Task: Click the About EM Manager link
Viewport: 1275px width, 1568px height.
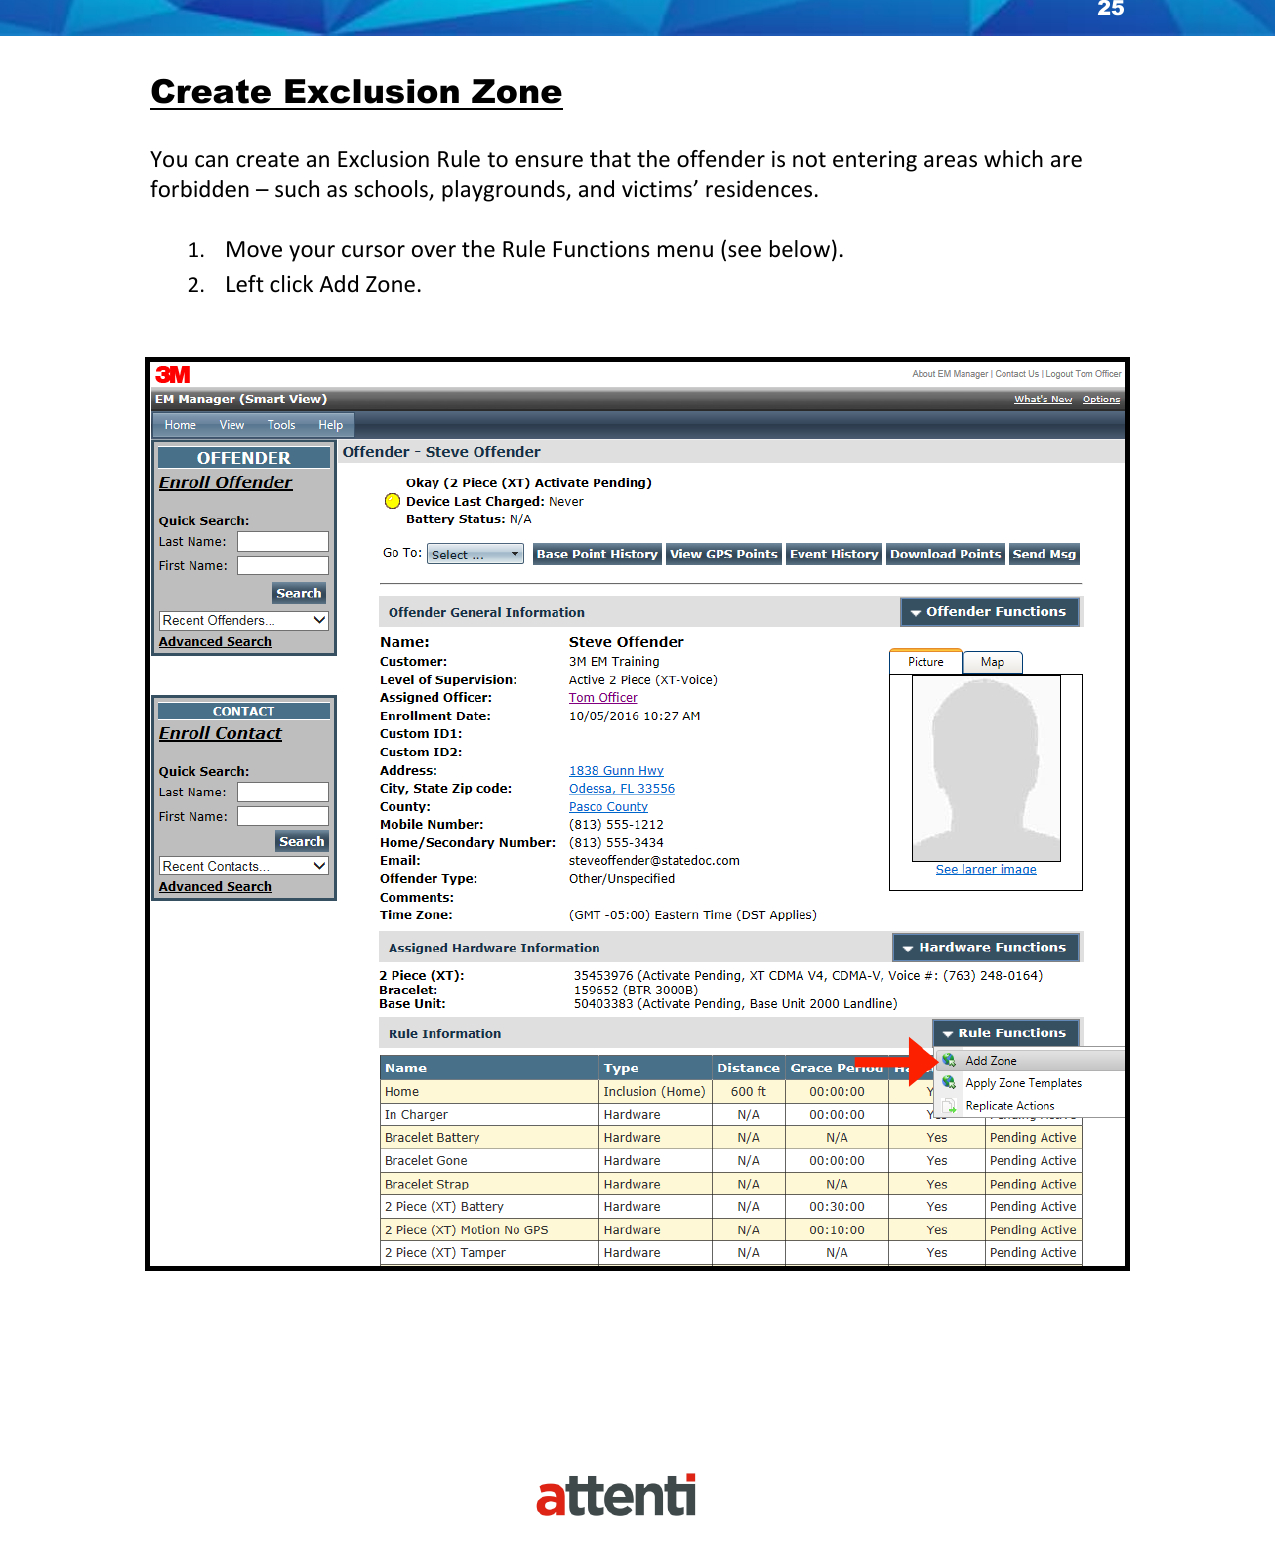Action: pos(950,374)
